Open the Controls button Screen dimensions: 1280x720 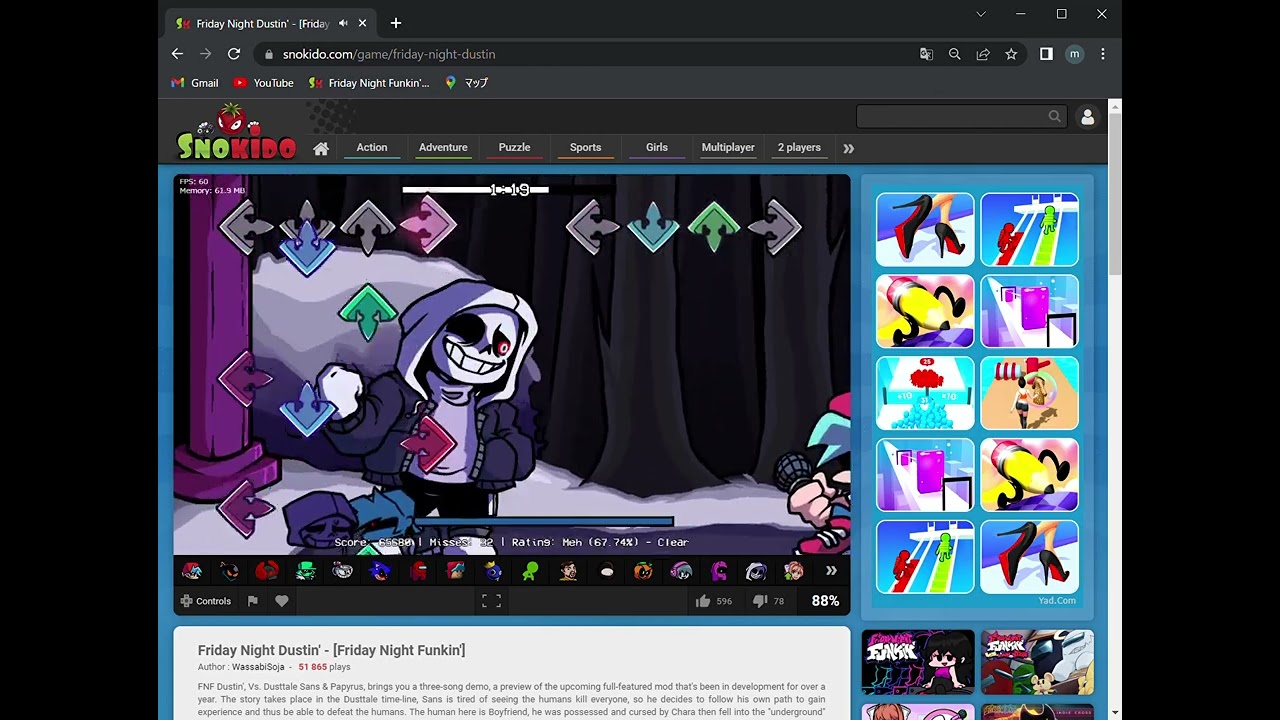click(206, 601)
